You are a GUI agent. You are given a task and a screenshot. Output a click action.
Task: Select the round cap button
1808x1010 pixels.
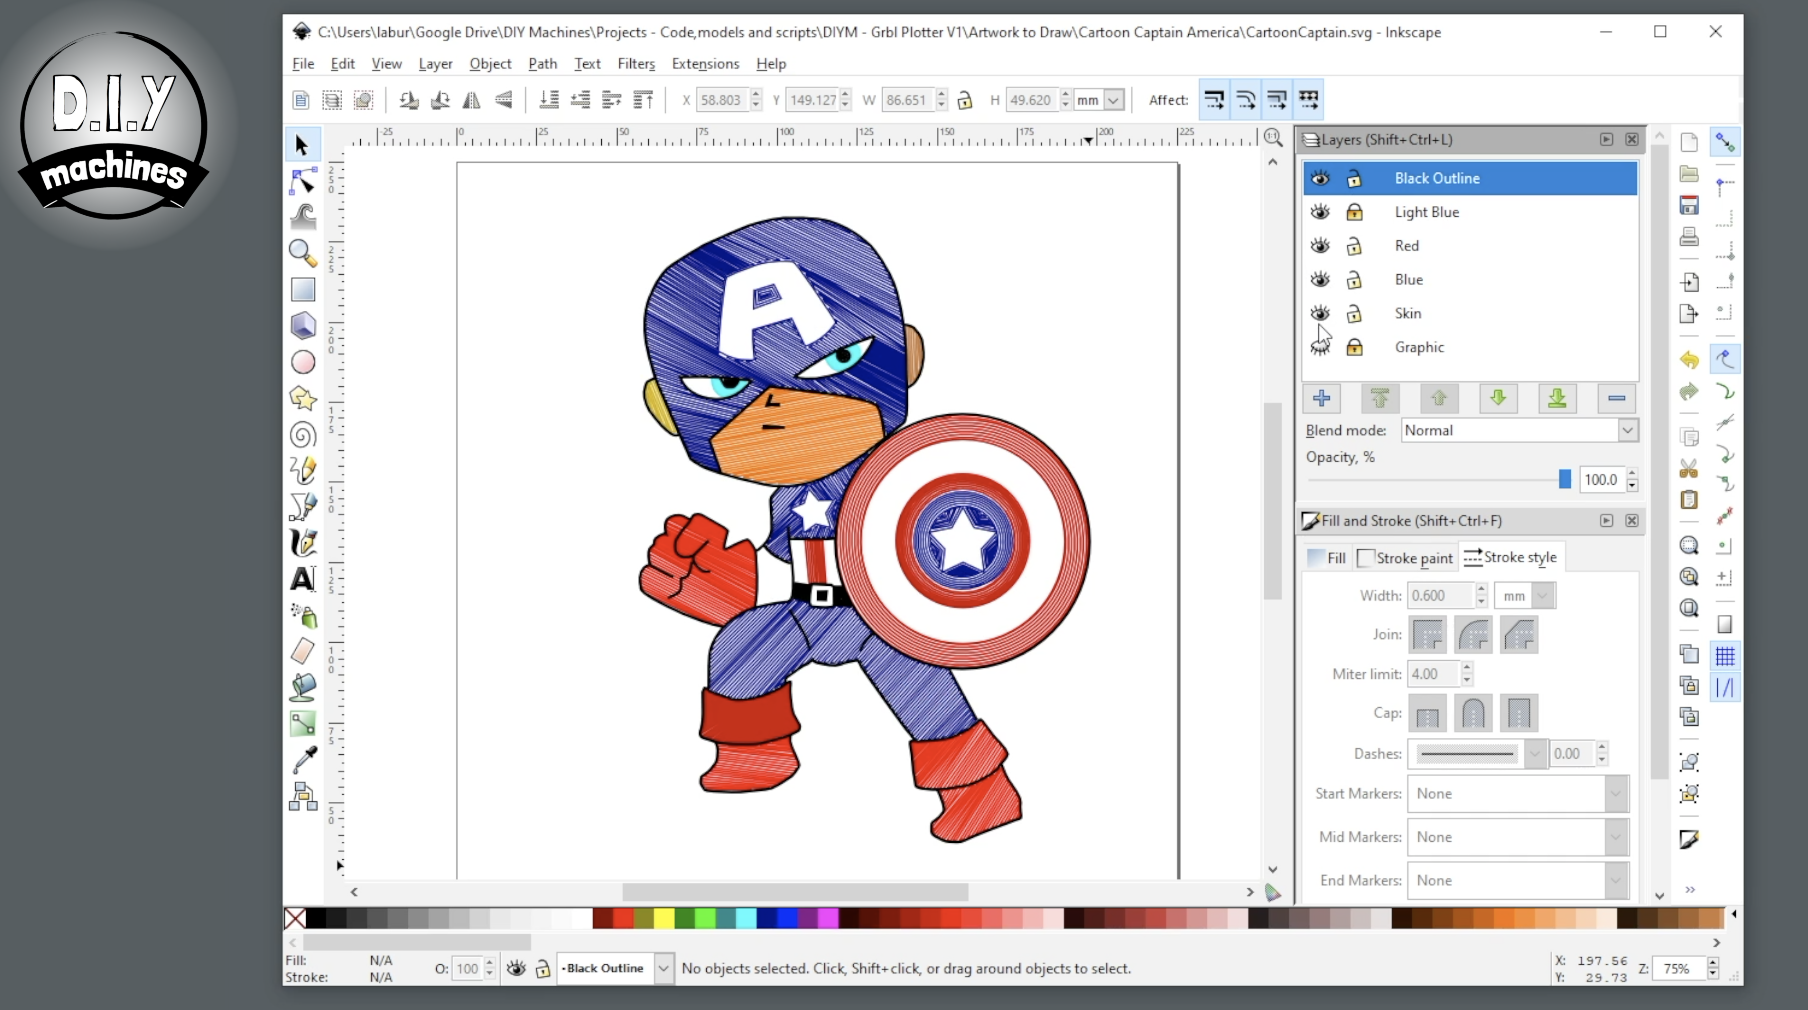click(1473, 713)
